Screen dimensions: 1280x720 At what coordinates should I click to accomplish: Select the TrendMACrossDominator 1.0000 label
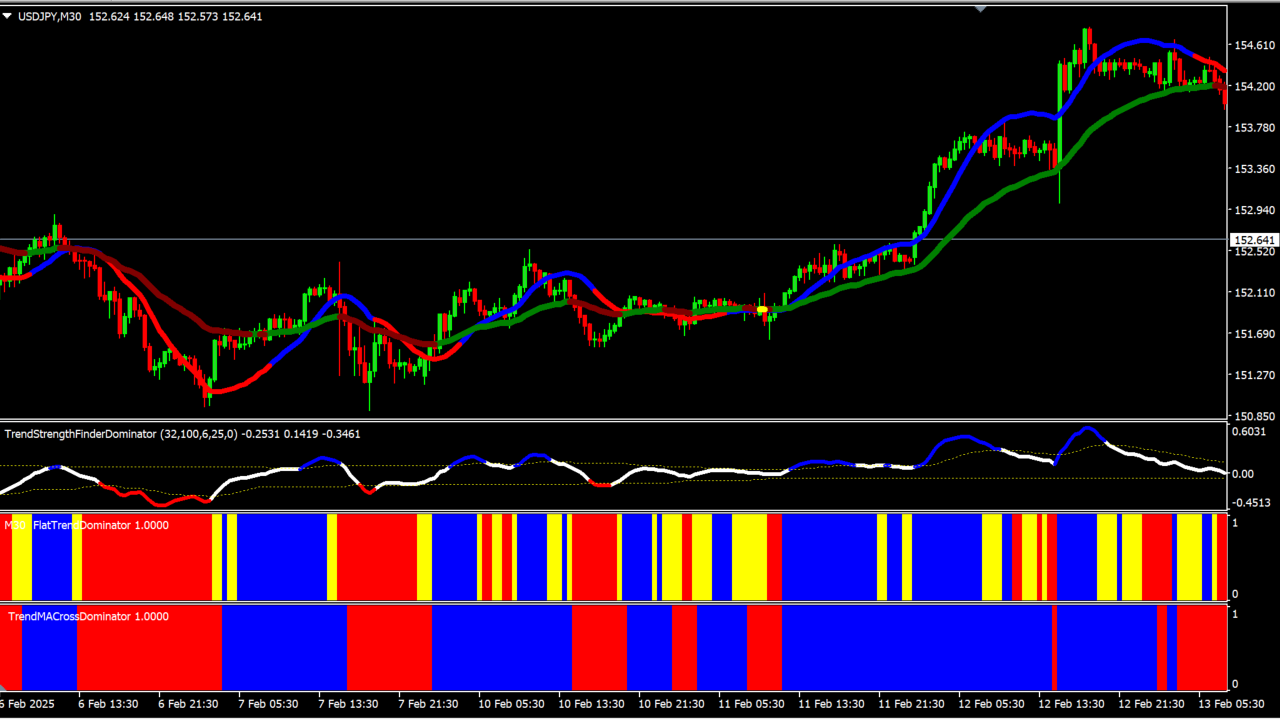click(x=88, y=616)
